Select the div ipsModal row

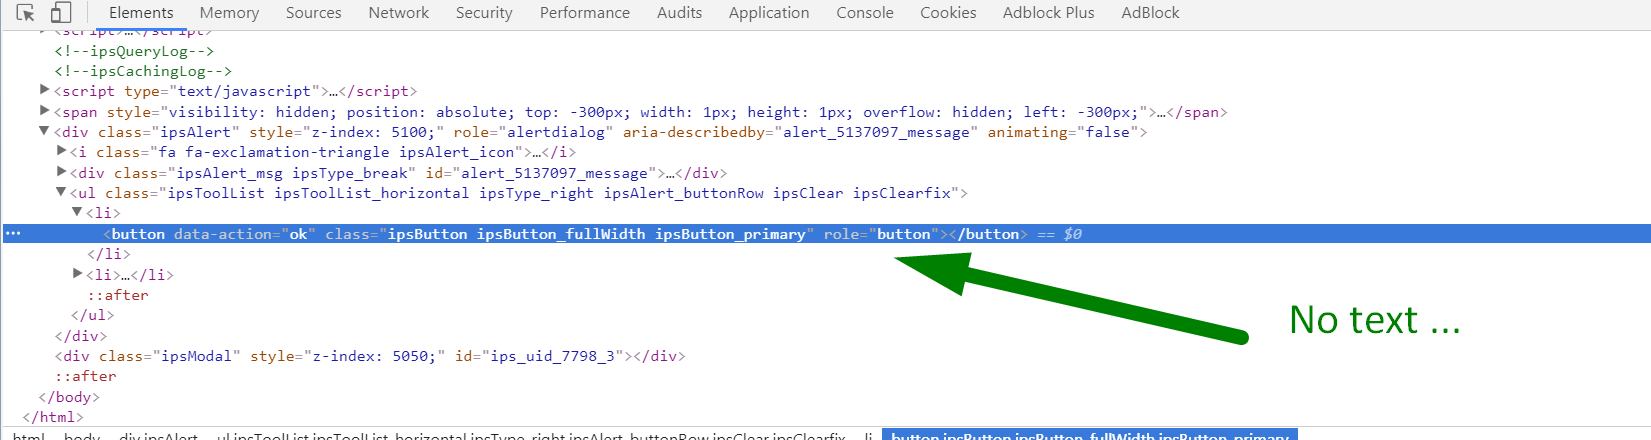pyautogui.click(x=370, y=356)
